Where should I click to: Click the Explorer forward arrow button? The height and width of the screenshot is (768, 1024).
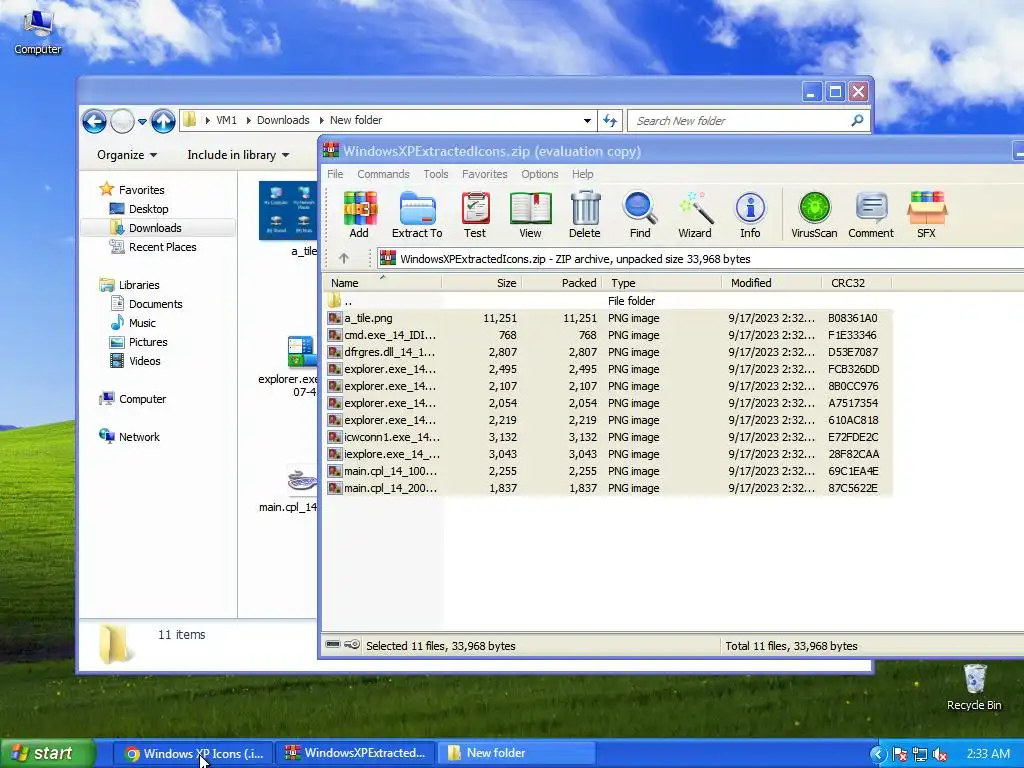(x=122, y=121)
